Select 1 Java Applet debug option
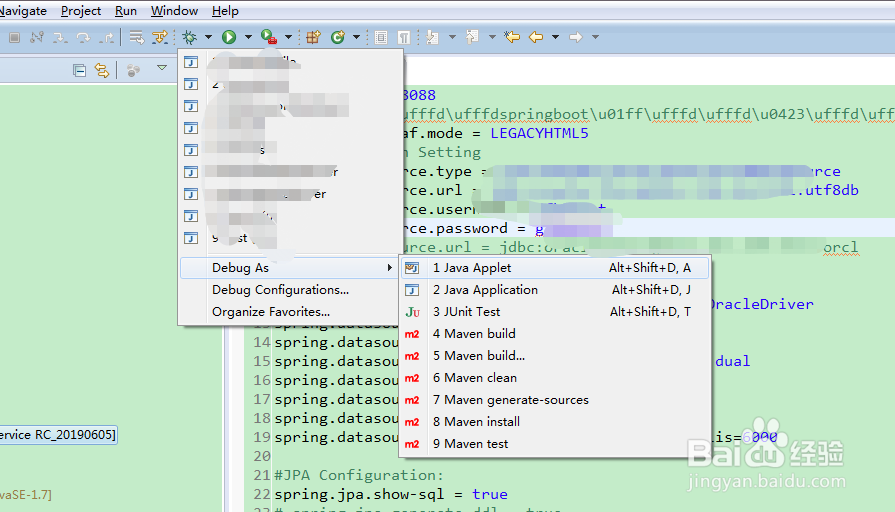Screen dimensions: 895x512 555,268
